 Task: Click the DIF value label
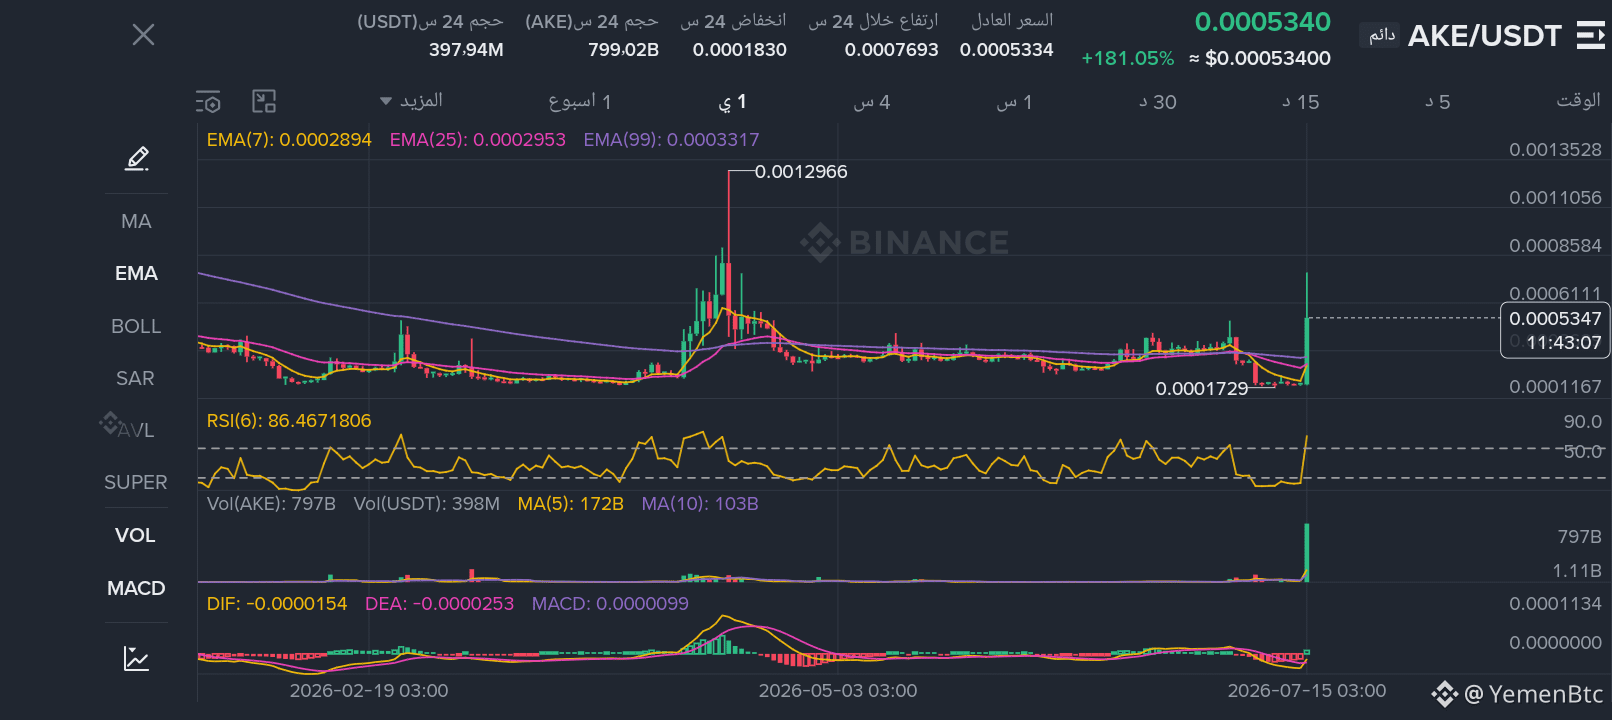click(277, 604)
